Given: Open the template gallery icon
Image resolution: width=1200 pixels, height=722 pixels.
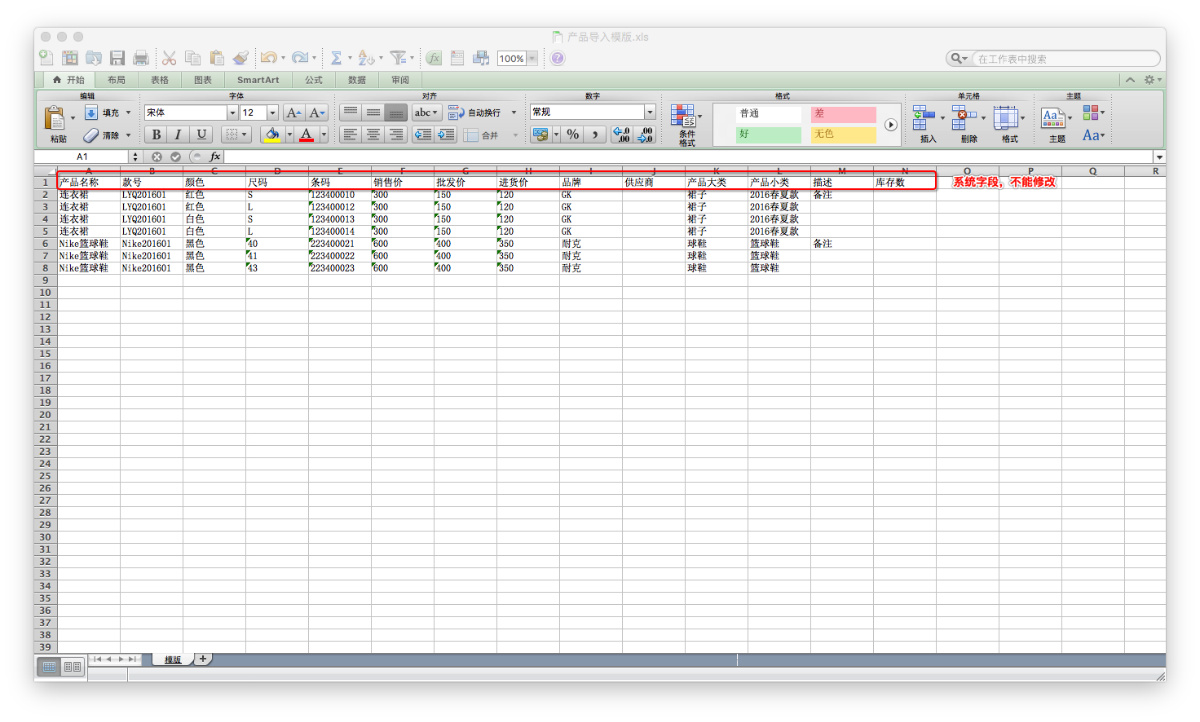Looking at the screenshot, I should pyautogui.click(x=70, y=58).
